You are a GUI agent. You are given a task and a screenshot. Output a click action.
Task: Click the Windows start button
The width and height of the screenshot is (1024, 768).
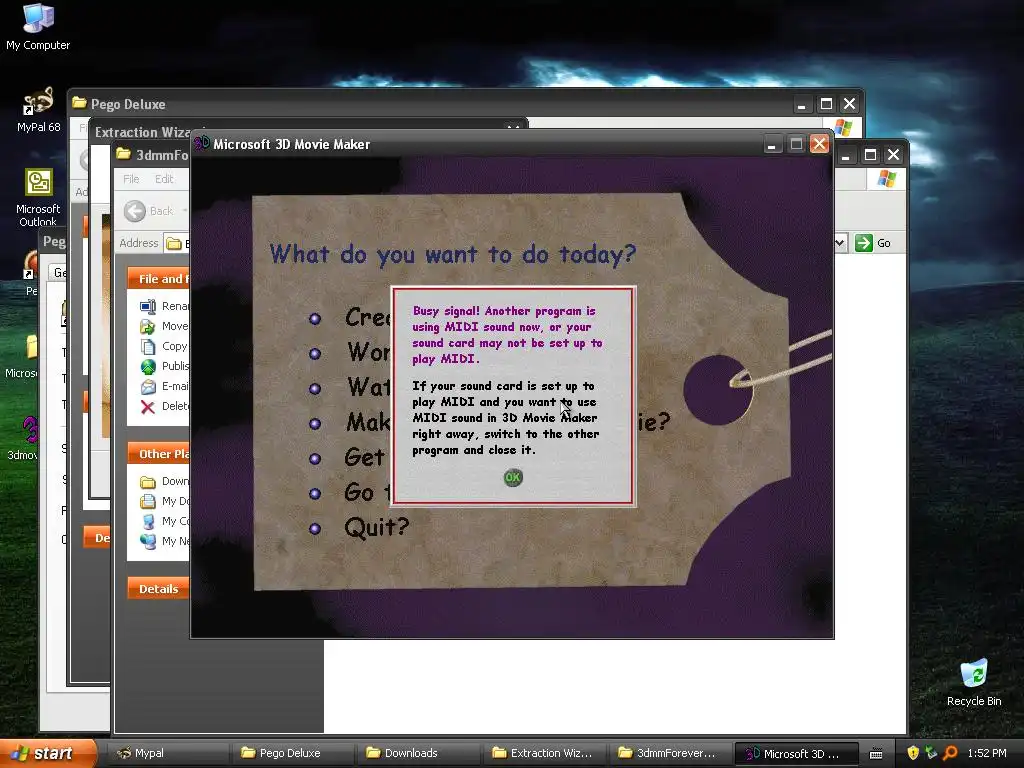click(x=46, y=753)
